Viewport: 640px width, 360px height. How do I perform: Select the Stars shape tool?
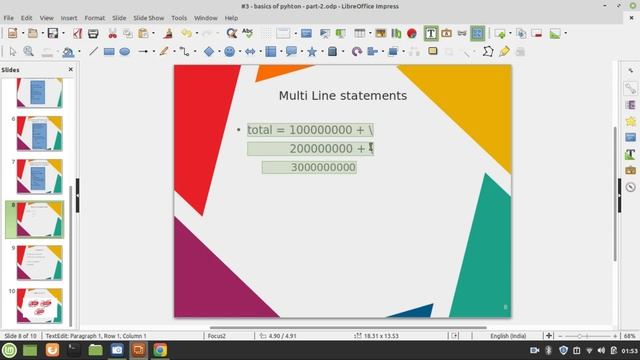click(312, 51)
